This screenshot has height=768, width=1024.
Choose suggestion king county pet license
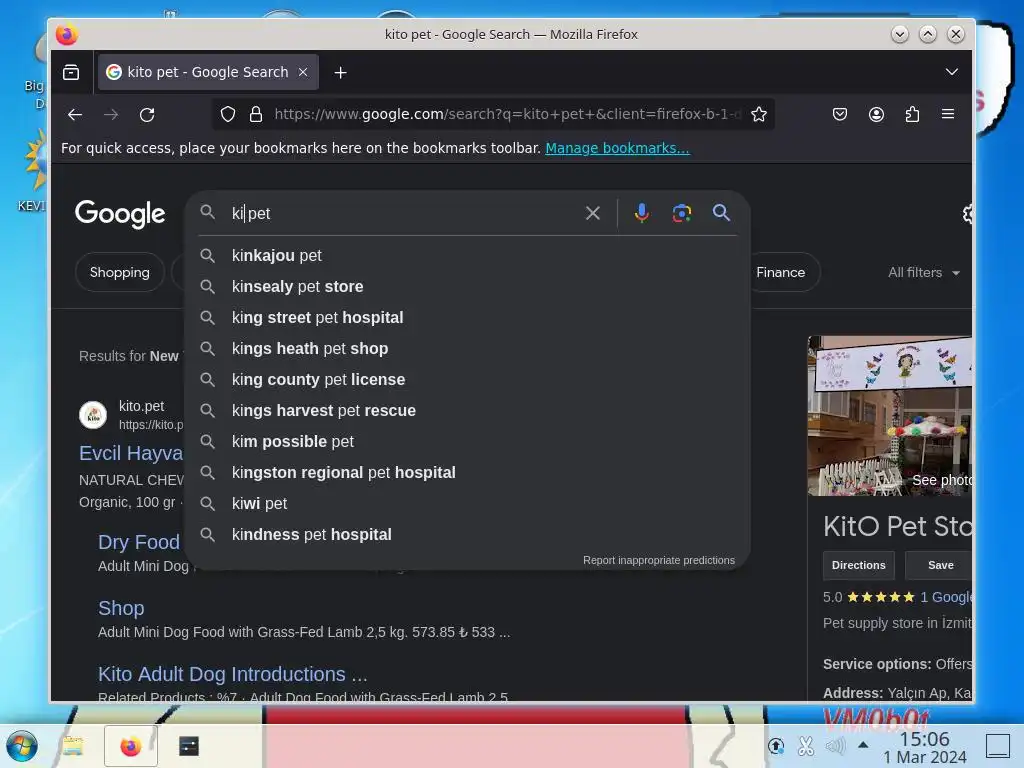point(467,379)
